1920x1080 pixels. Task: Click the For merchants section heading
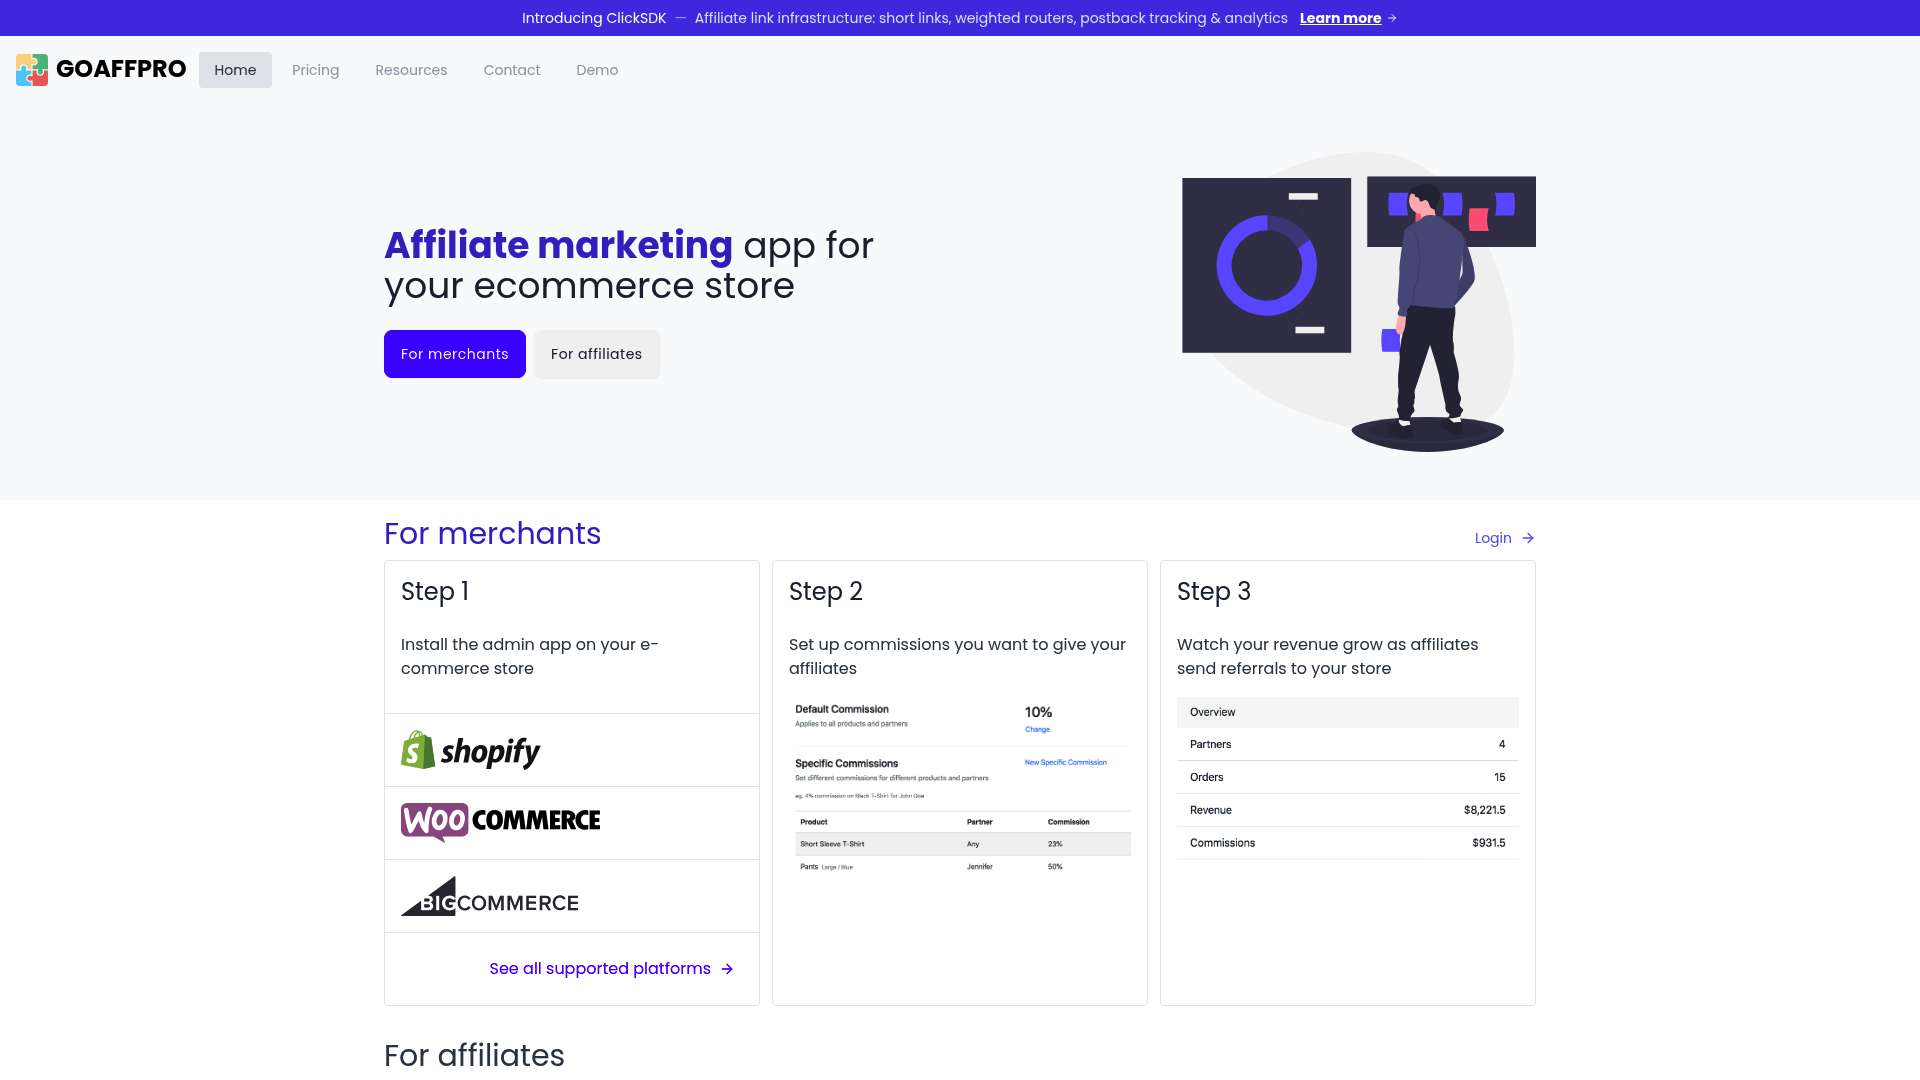pos(493,534)
